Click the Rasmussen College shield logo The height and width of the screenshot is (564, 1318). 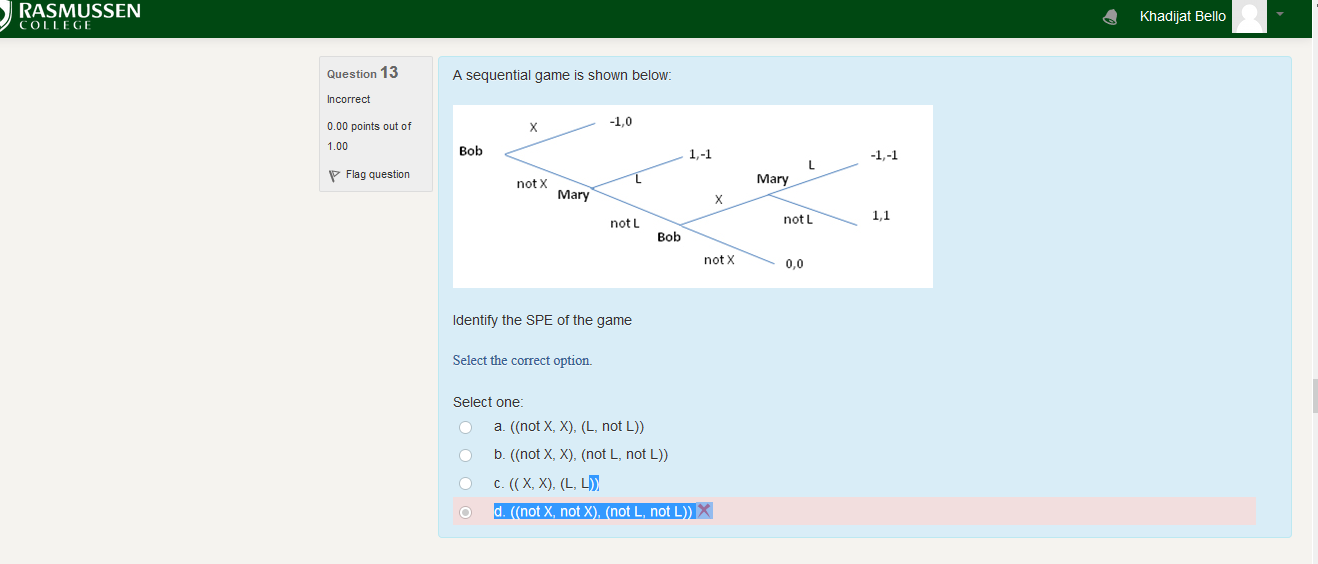click(5, 16)
